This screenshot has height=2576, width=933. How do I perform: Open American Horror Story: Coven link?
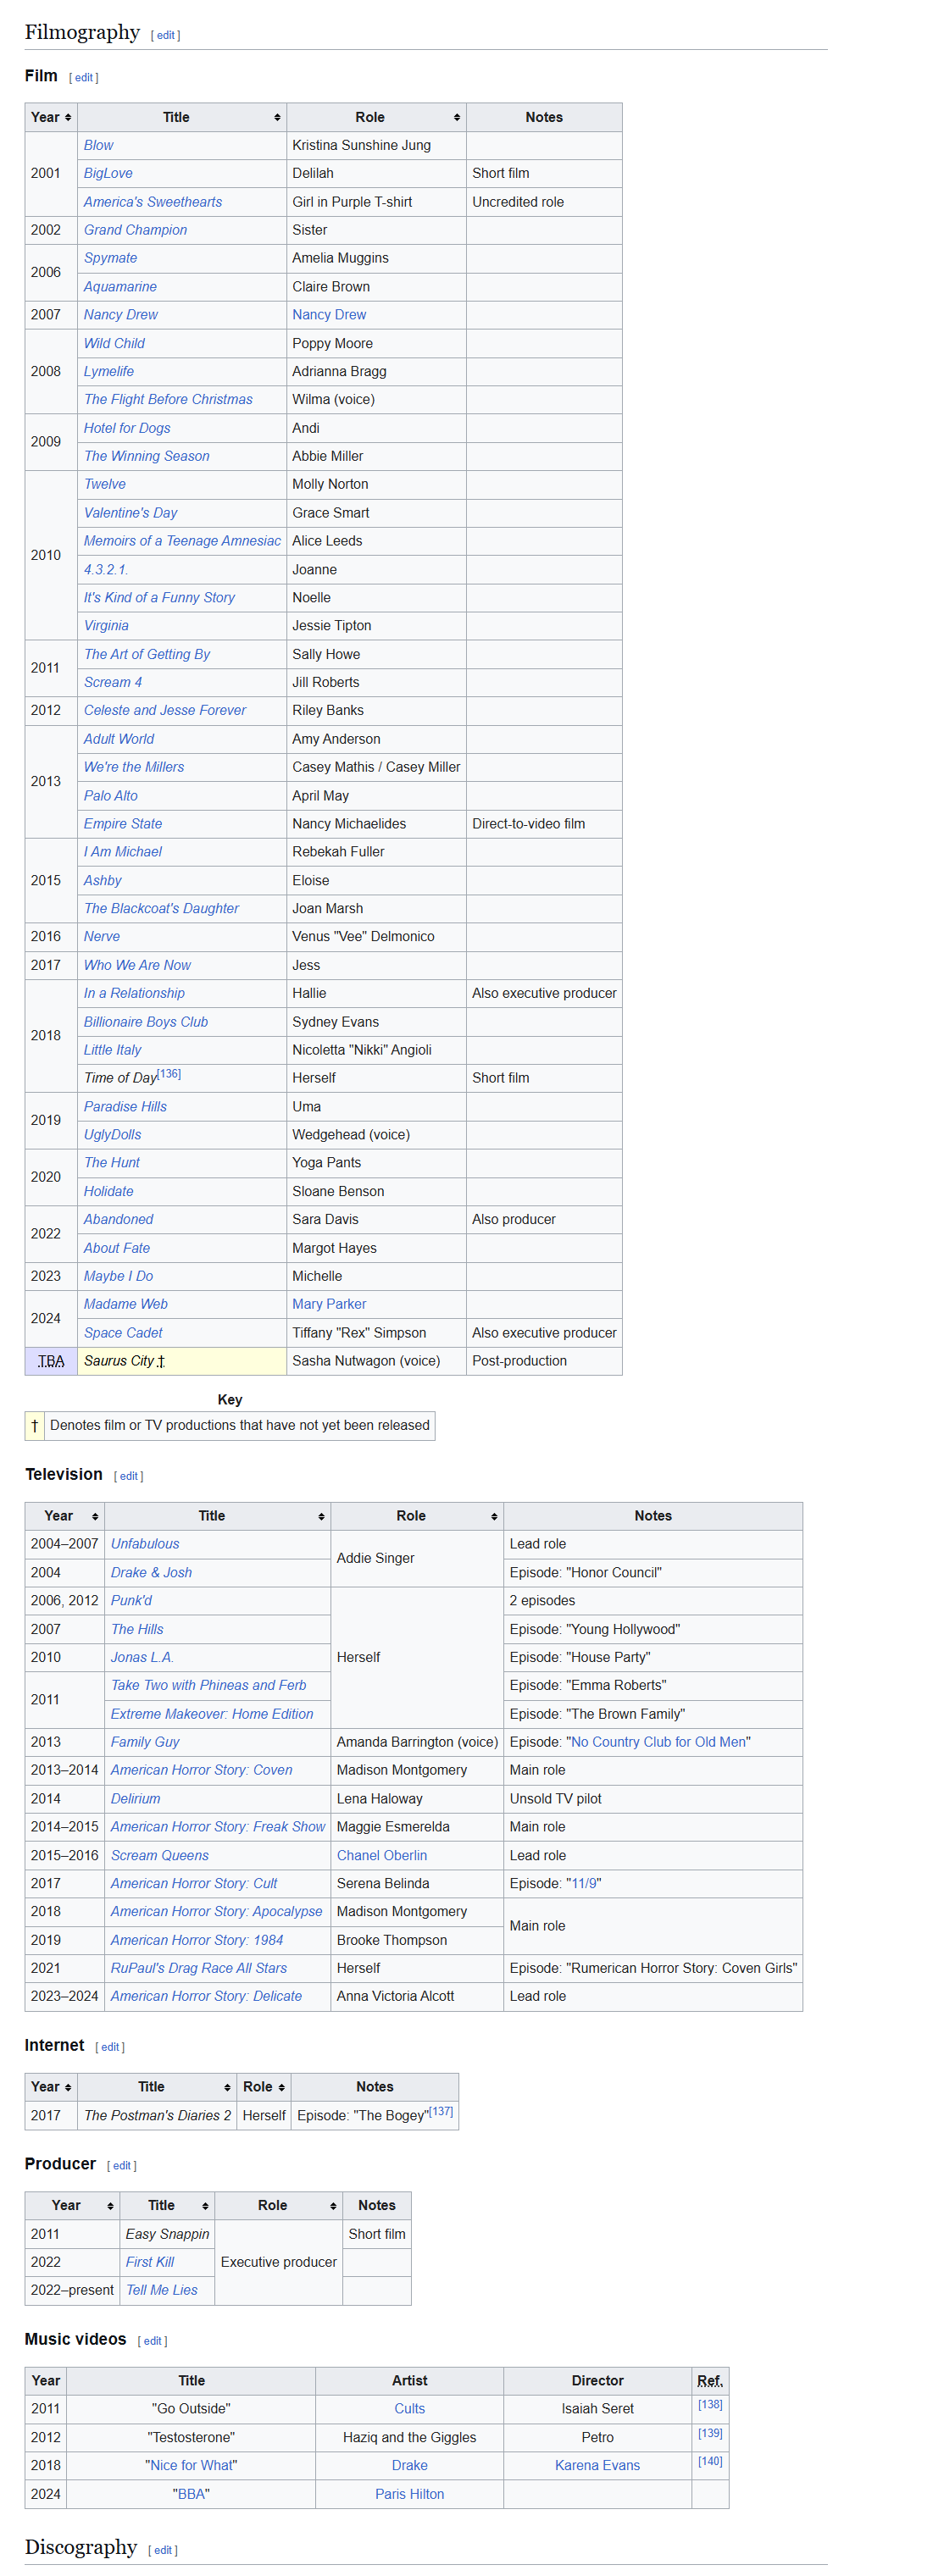(201, 1770)
